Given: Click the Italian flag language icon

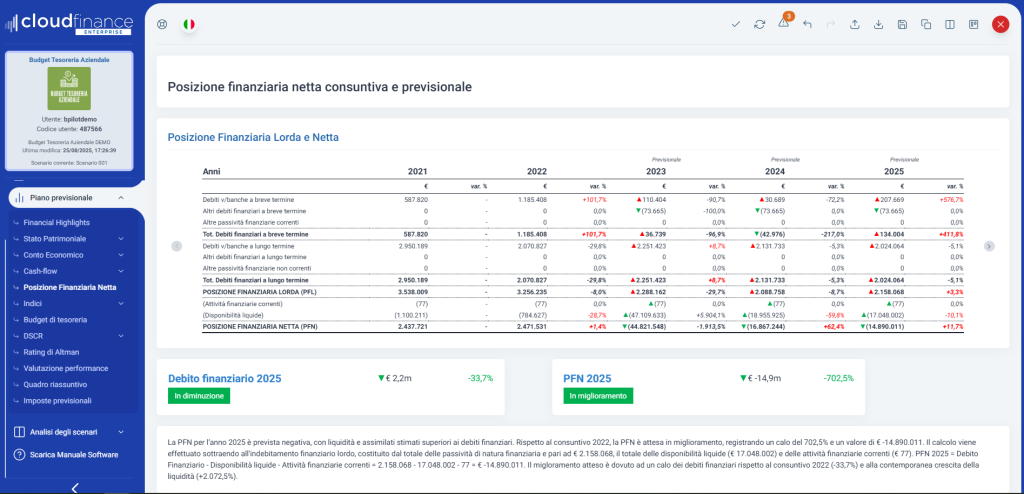Looking at the screenshot, I should click(x=189, y=24).
